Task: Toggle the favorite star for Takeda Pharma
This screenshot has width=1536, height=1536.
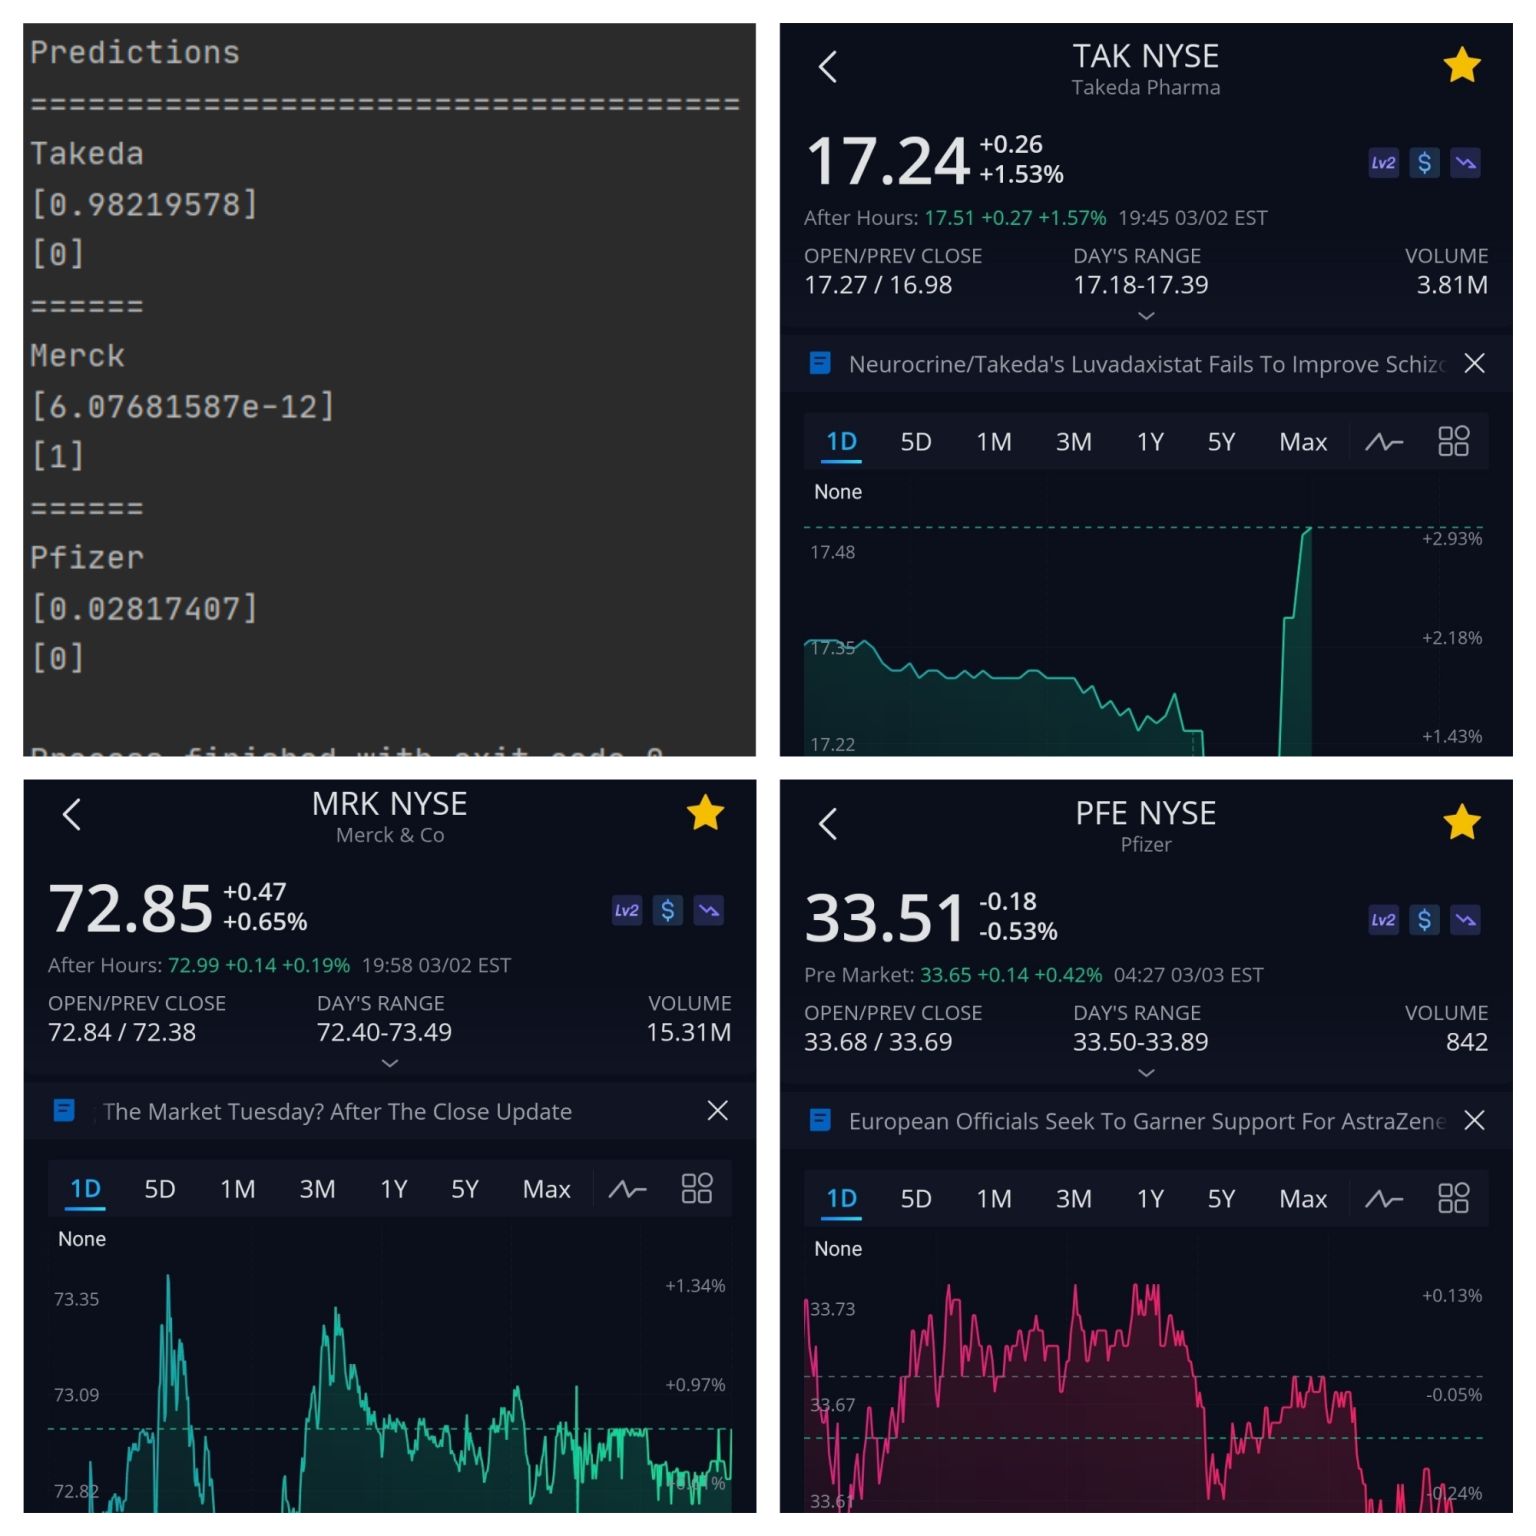Action: pos(1461,66)
